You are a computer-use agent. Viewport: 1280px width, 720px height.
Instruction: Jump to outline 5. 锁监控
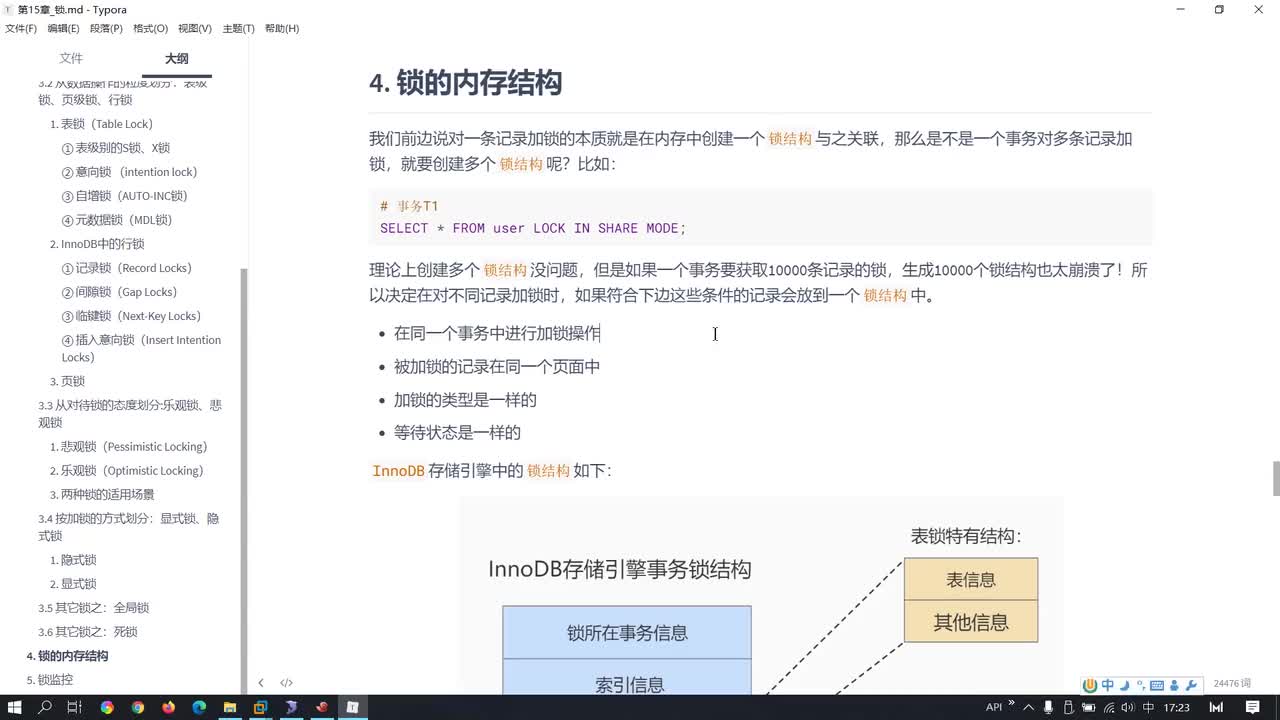pos(49,680)
